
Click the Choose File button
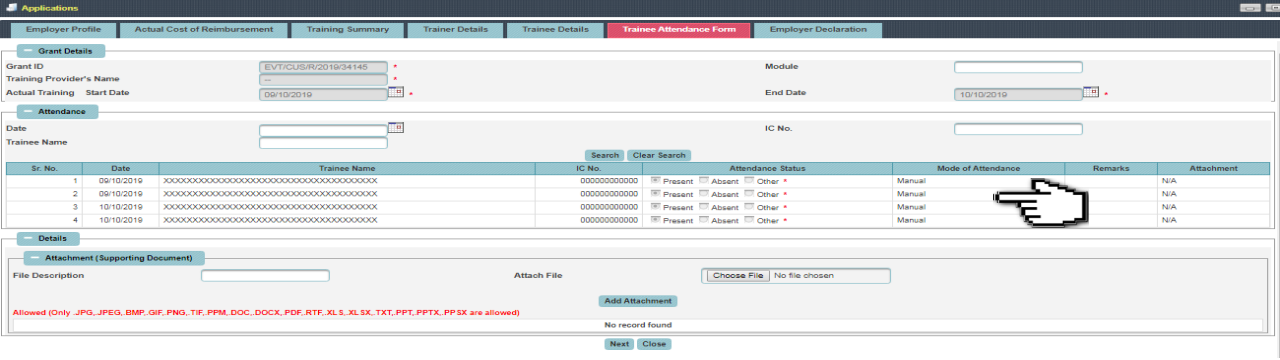[x=738, y=275]
